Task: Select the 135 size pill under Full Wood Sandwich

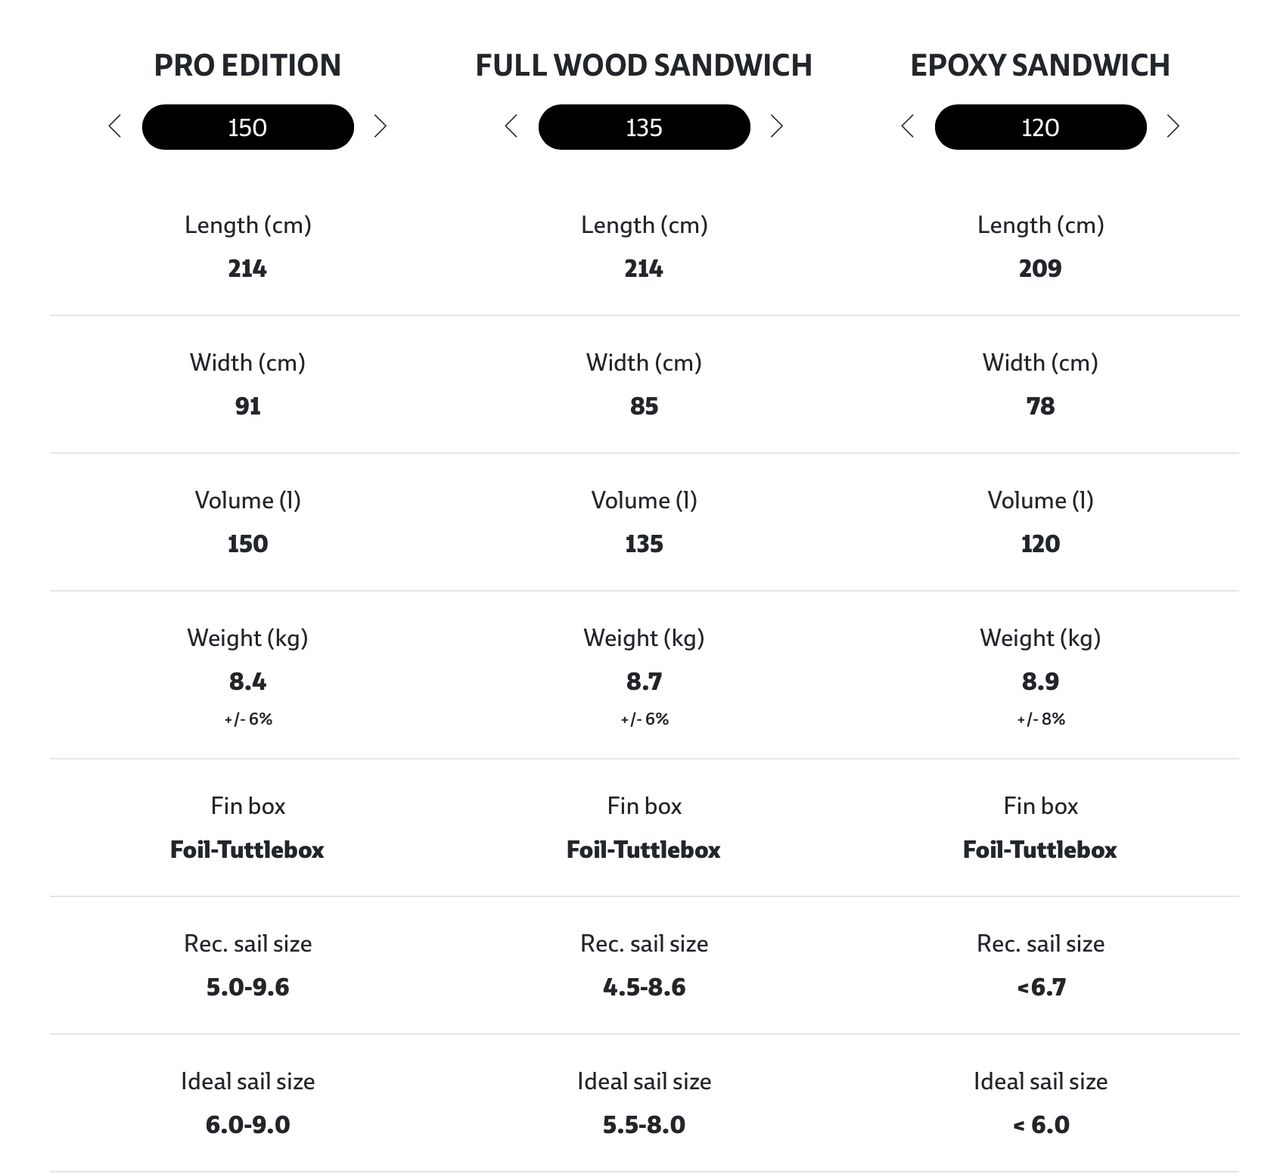Action: 644,127
